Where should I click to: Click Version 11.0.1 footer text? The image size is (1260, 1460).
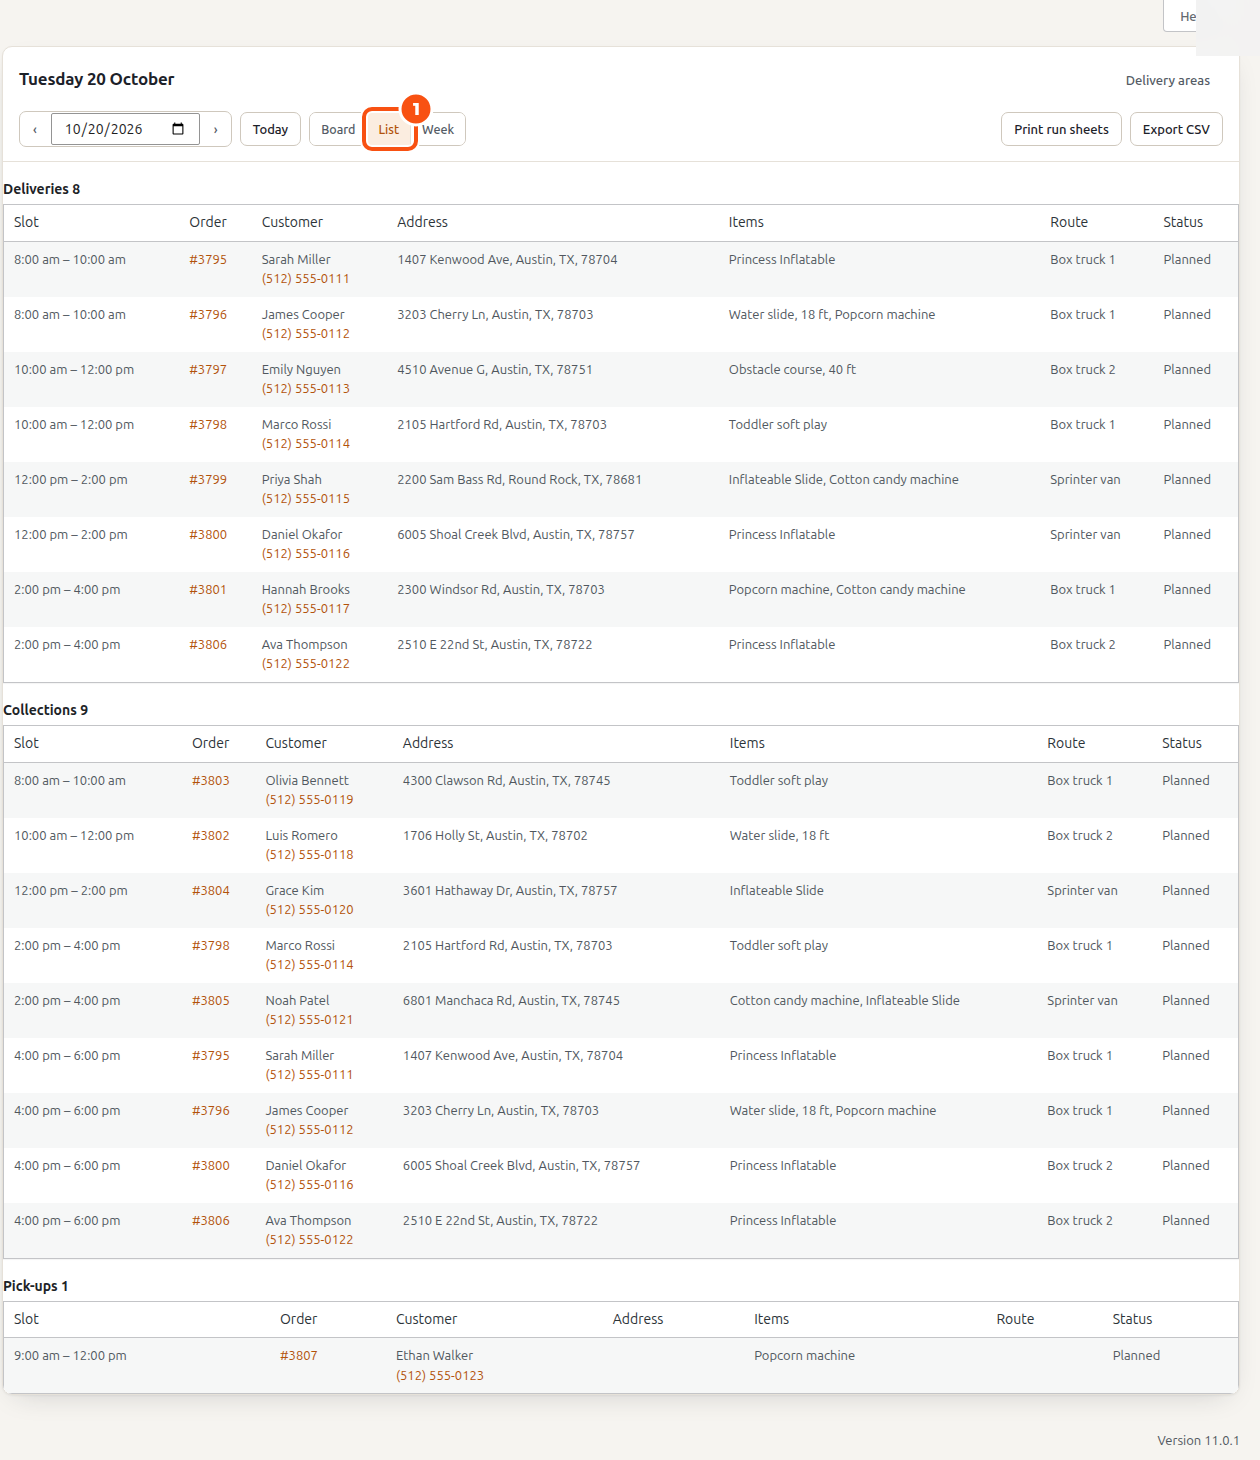1198,1440
